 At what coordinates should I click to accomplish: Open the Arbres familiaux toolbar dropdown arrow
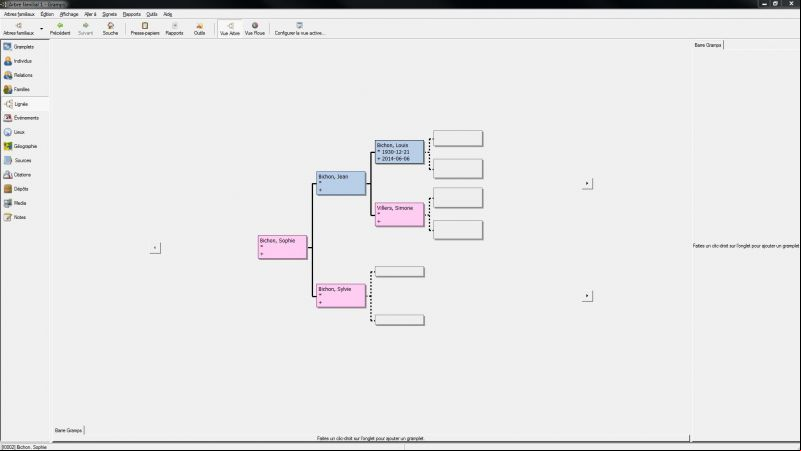click(41, 29)
